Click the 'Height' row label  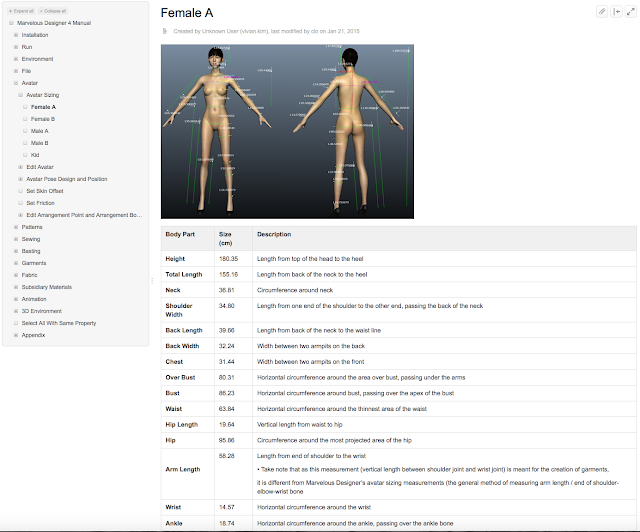point(175,259)
